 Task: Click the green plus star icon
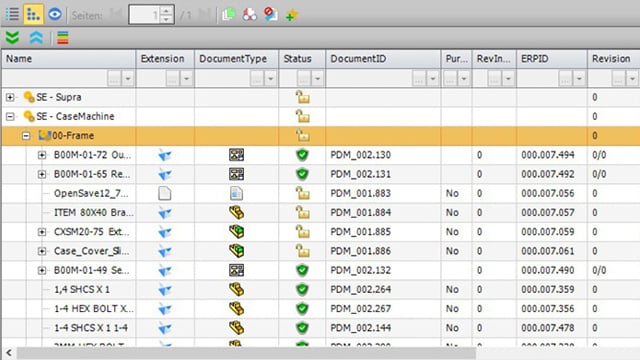coord(291,15)
